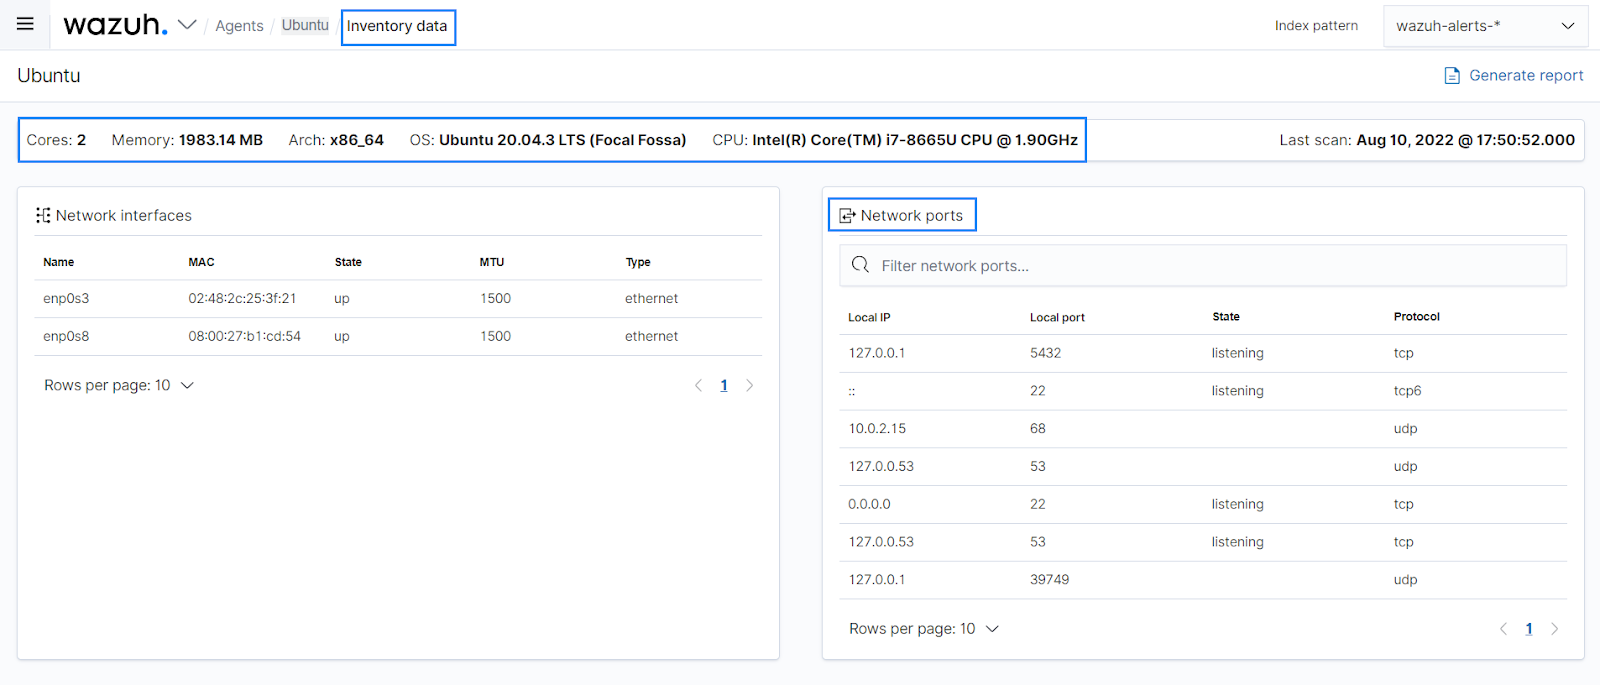Expand the dropdown arrow beside Wazuh logo
Image resolution: width=1600 pixels, height=685 pixels.
click(x=187, y=25)
